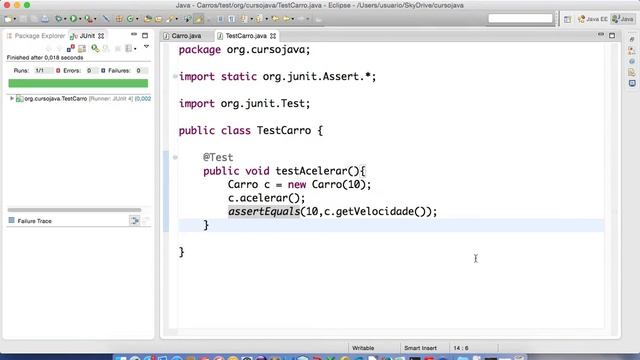Screen dimensions: 640x360
Task: Collapse the @Test method fold marker
Action: 175,157
